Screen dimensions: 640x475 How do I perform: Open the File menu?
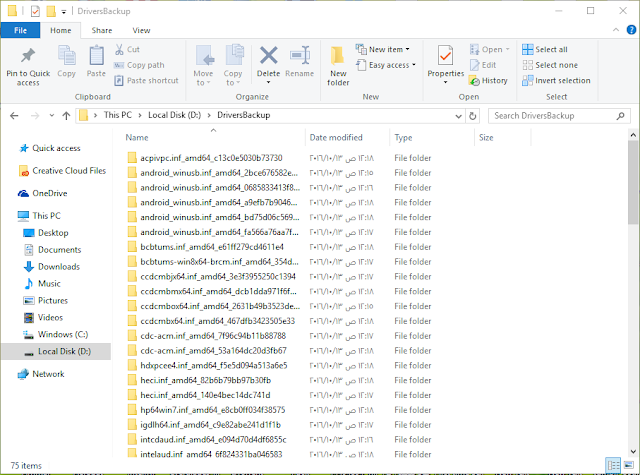[20, 30]
